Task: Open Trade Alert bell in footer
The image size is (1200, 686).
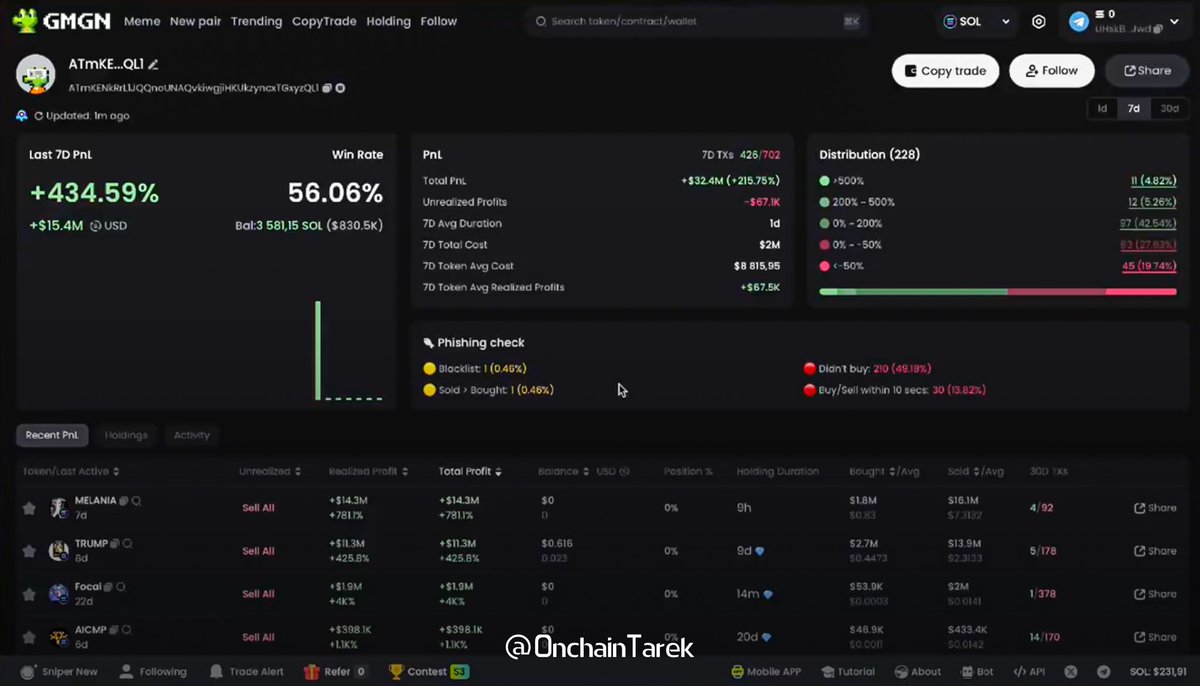Action: [247, 672]
